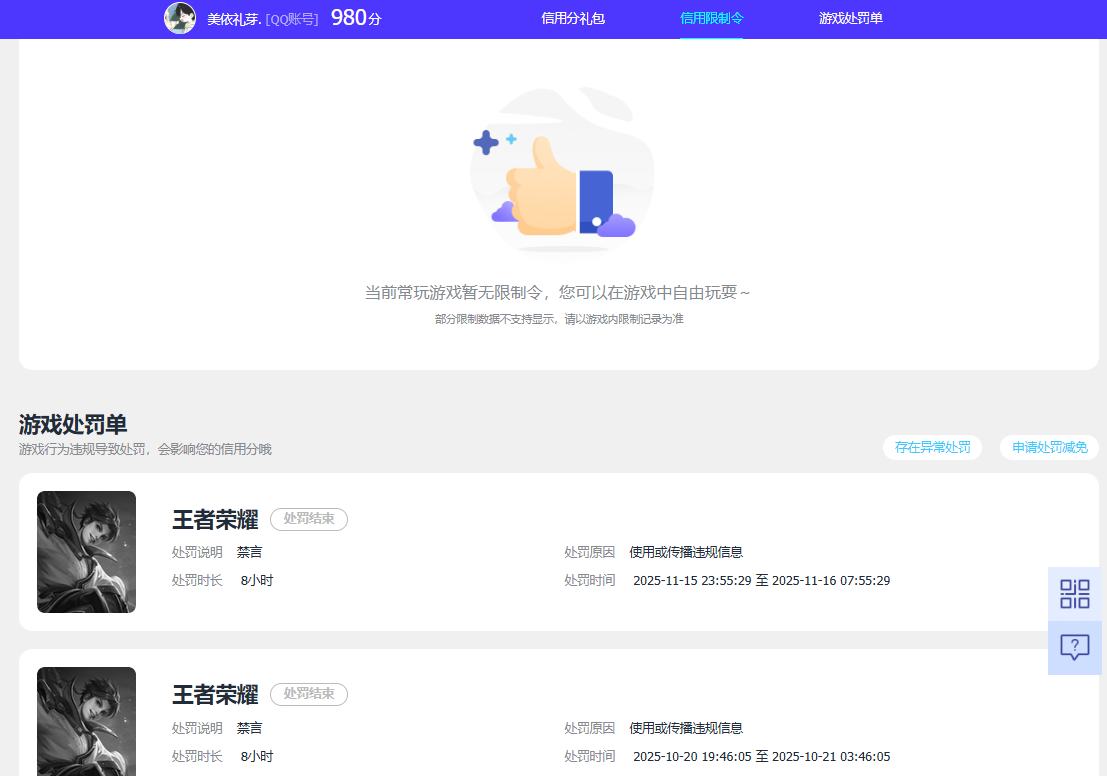Viewport: 1107px width, 776px height.
Task: Click 处罚结束 badge on 2025-10-20 penalty card
Action: click(x=309, y=694)
